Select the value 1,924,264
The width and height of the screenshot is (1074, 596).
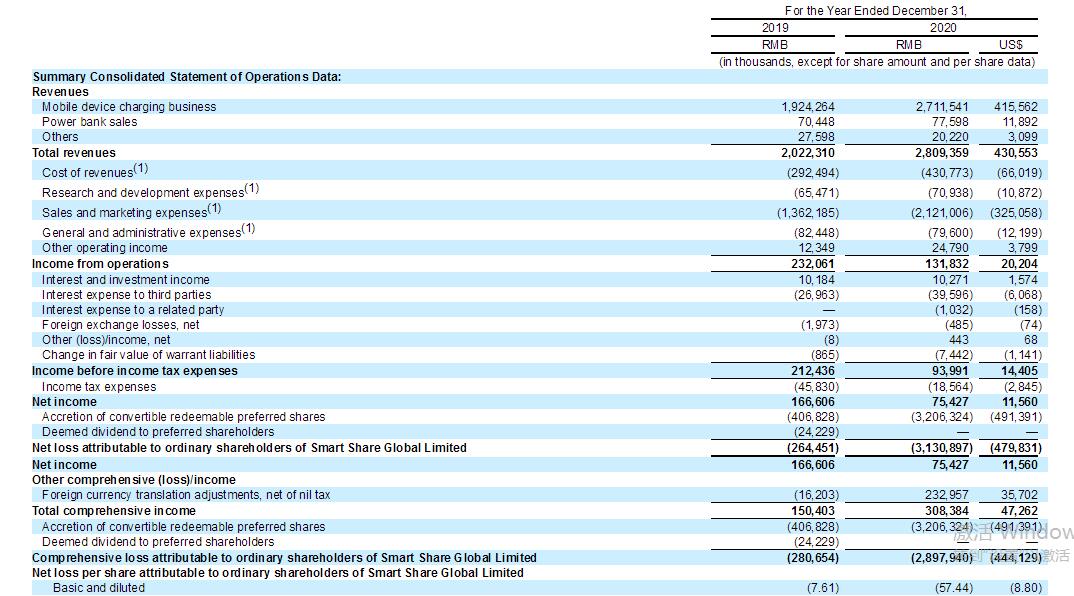pyautogui.click(x=808, y=107)
